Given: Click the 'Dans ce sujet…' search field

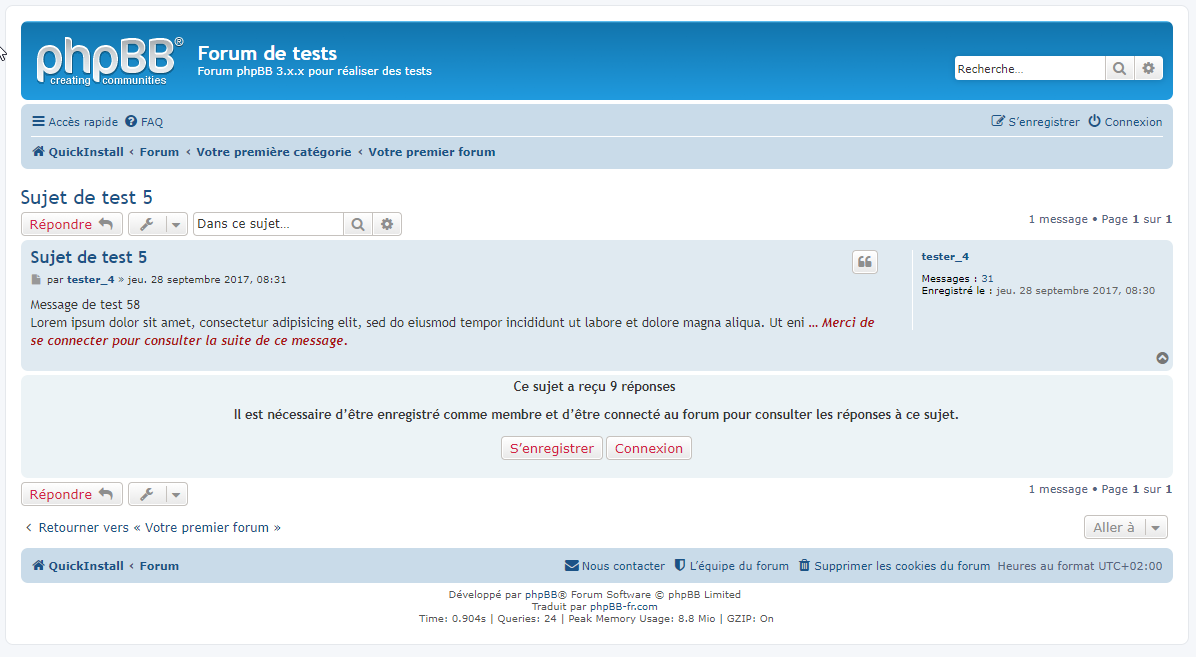Looking at the screenshot, I should click(267, 225).
